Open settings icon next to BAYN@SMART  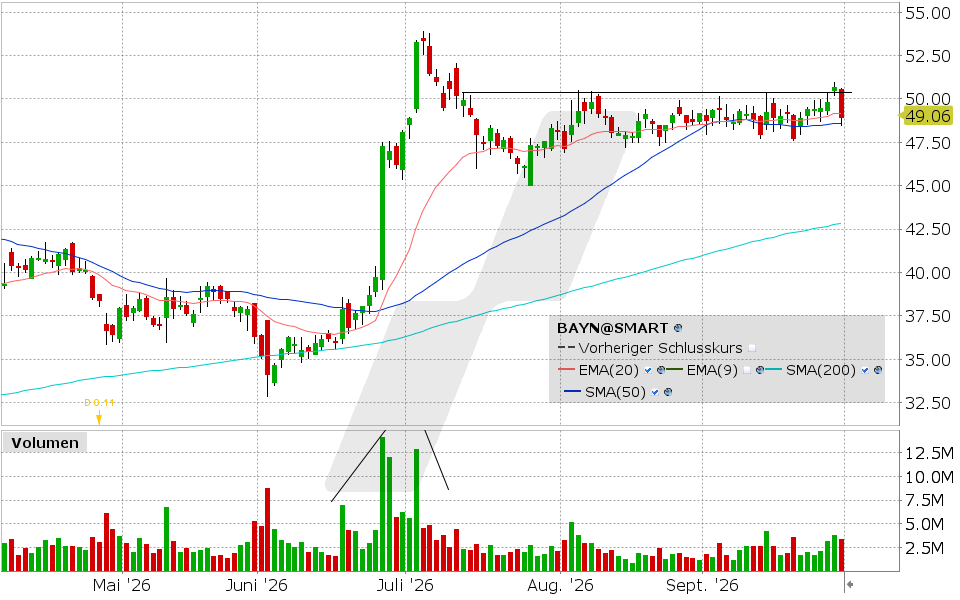click(678, 328)
